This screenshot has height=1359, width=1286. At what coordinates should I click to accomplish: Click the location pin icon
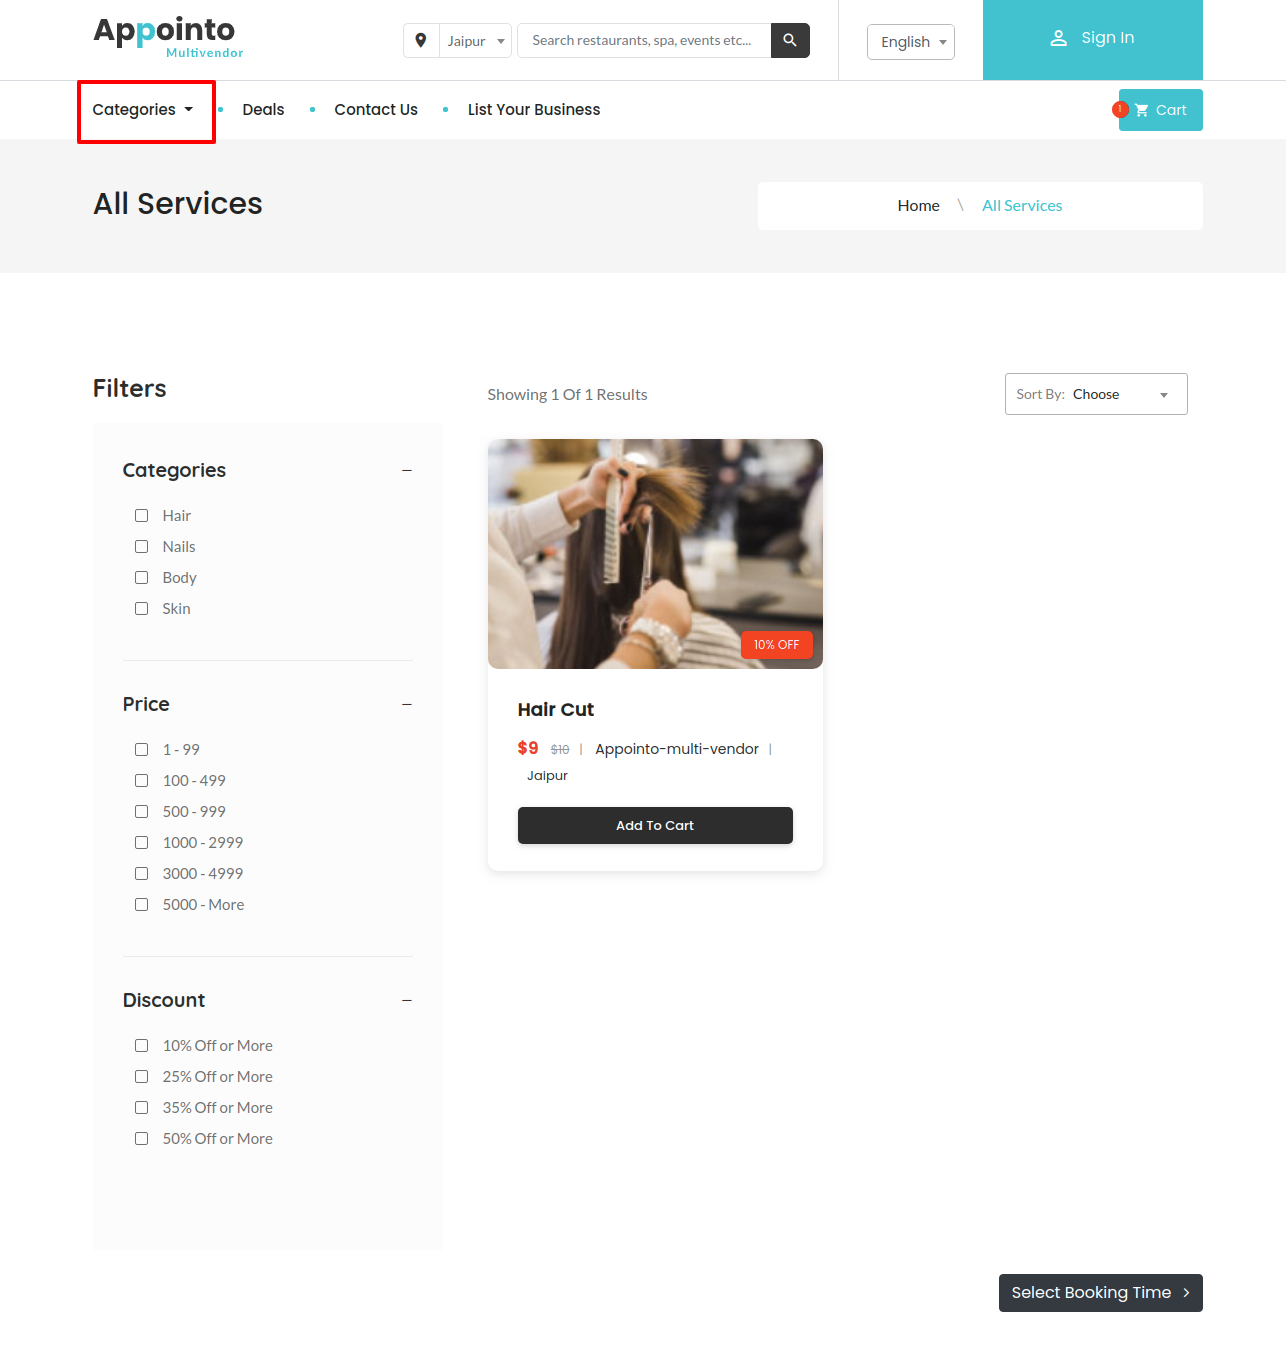(x=421, y=41)
